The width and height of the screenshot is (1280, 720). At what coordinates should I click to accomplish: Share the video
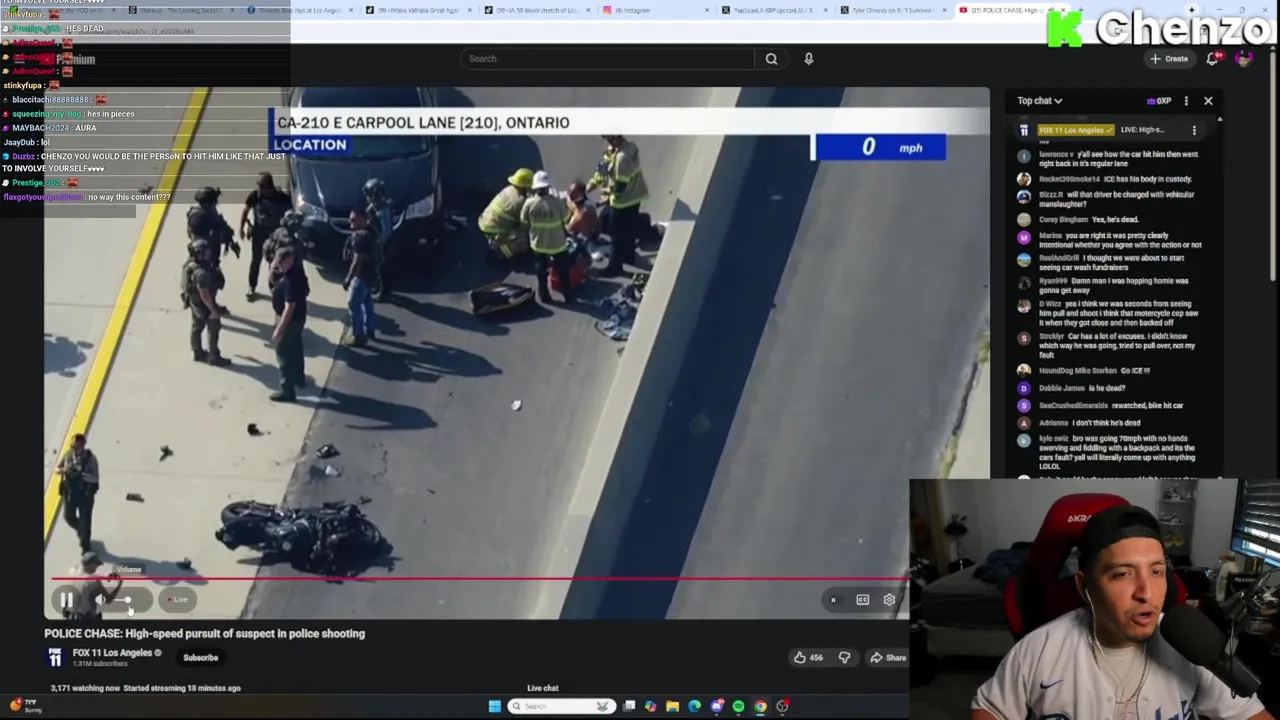coord(888,657)
